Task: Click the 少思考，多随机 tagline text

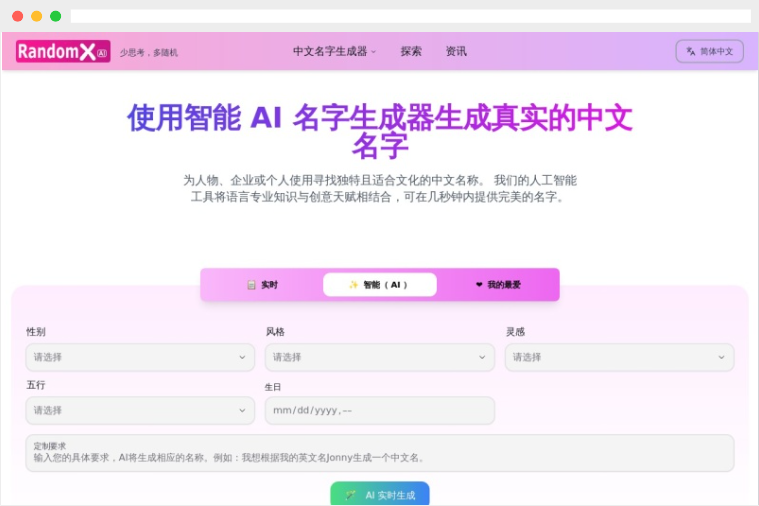Action: [149, 52]
